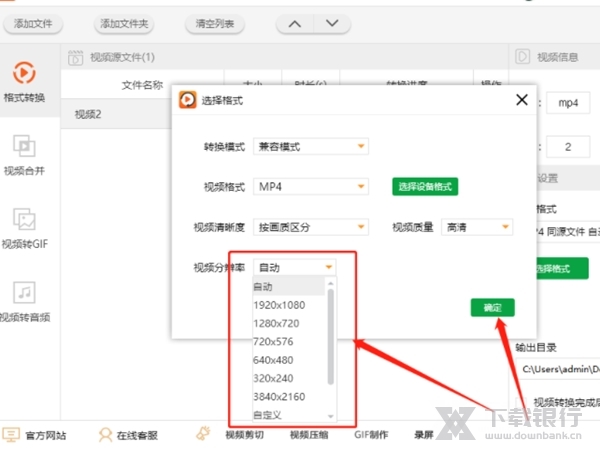The width and height of the screenshot is (600, 449).
Task: Click the 清空列表 button
Action: point(215,24)
